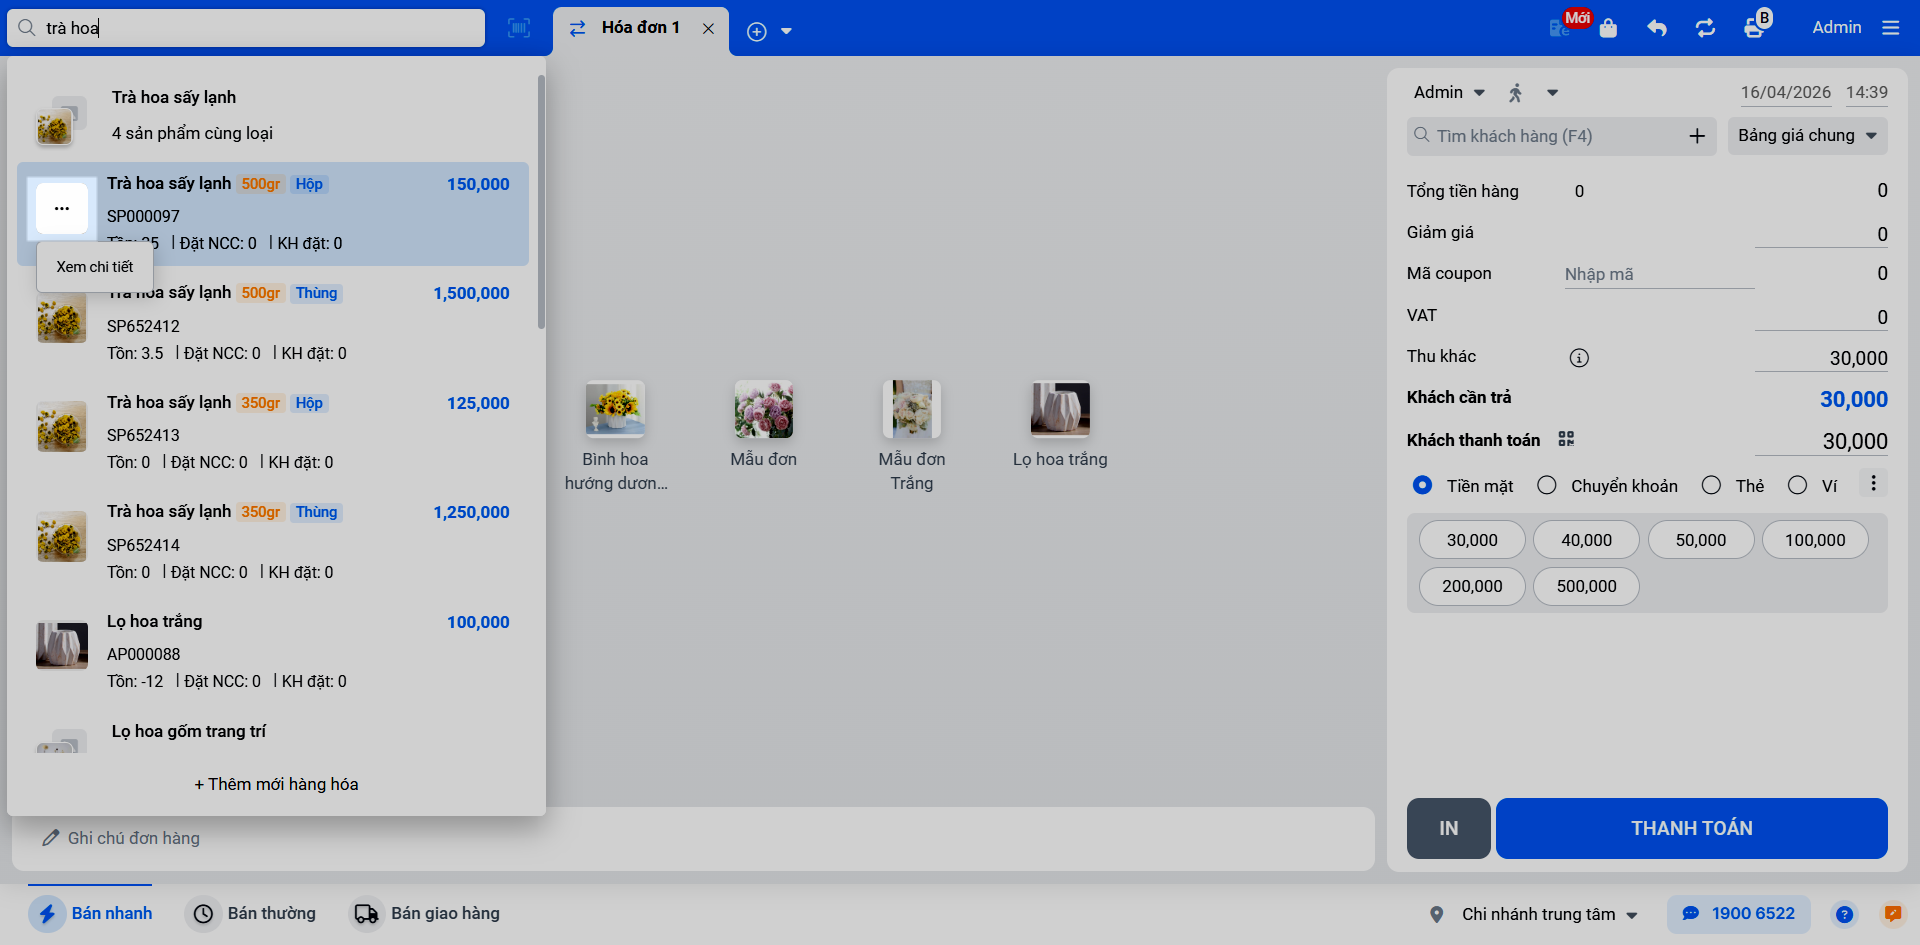This screenshot has width=1920, height=945.
Task: Expand the sales channel dropdown arrow
Action: [1552, 93]
